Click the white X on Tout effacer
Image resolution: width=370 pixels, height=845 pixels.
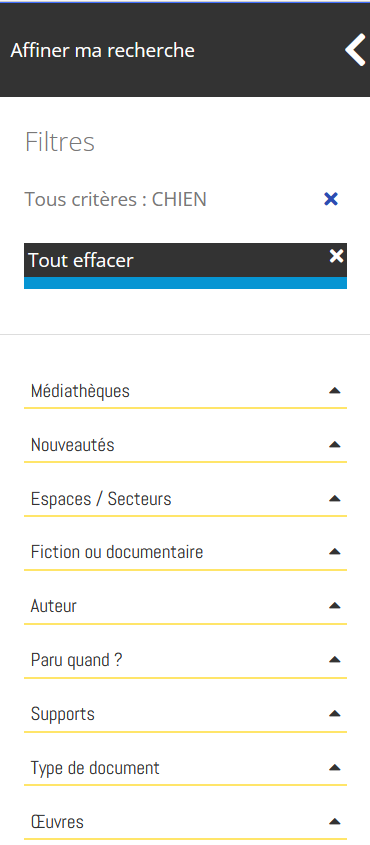337,256
